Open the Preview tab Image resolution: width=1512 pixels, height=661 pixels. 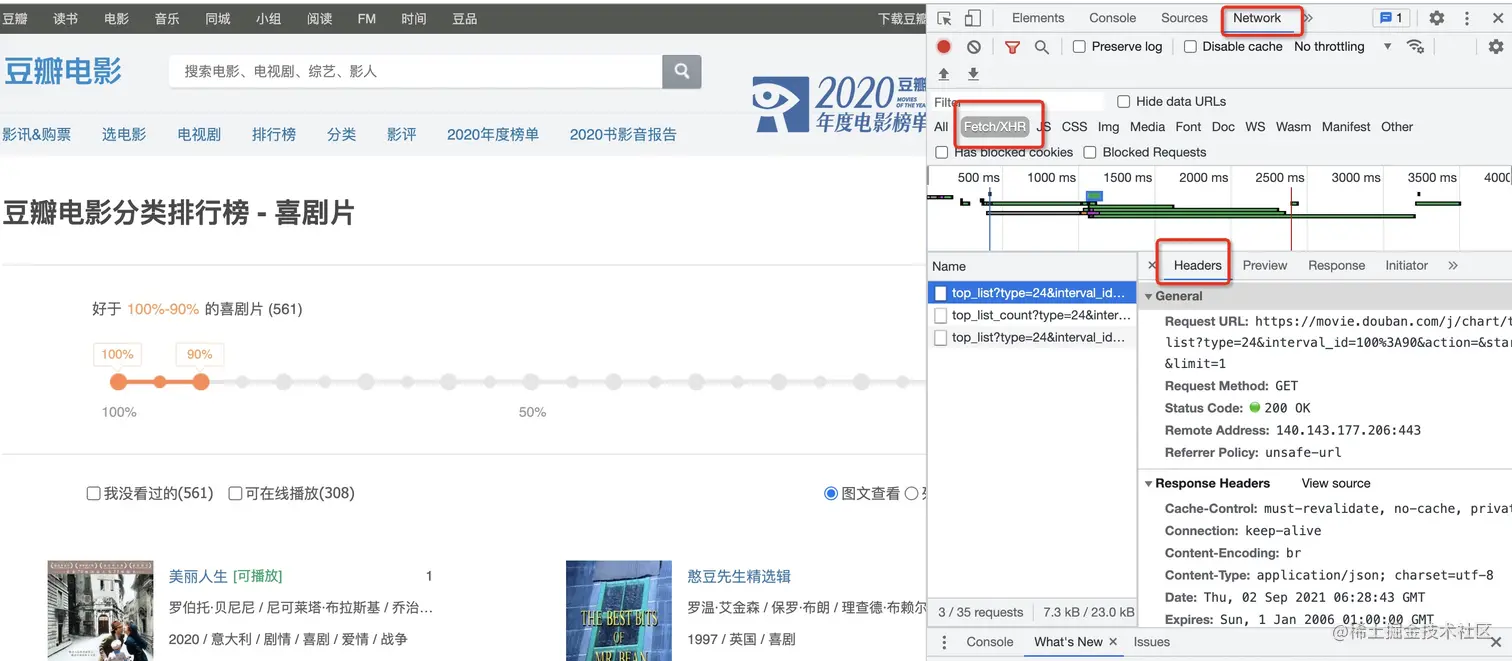click(1265, 265)
